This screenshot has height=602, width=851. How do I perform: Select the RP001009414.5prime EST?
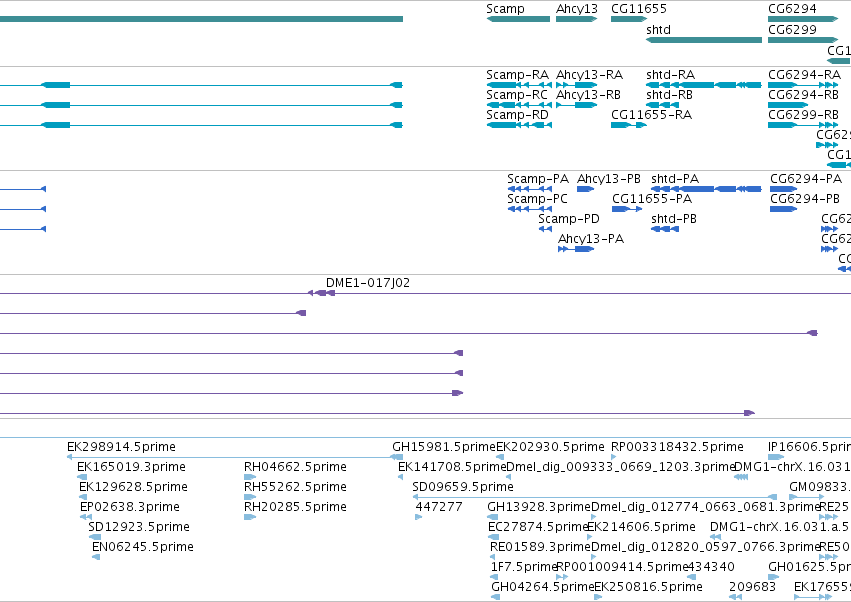[562, 577]
